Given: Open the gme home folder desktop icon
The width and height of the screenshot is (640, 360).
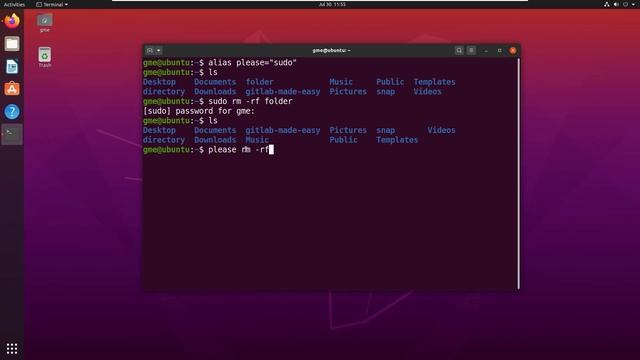Looking at the screenshot, I should (44, 23).
